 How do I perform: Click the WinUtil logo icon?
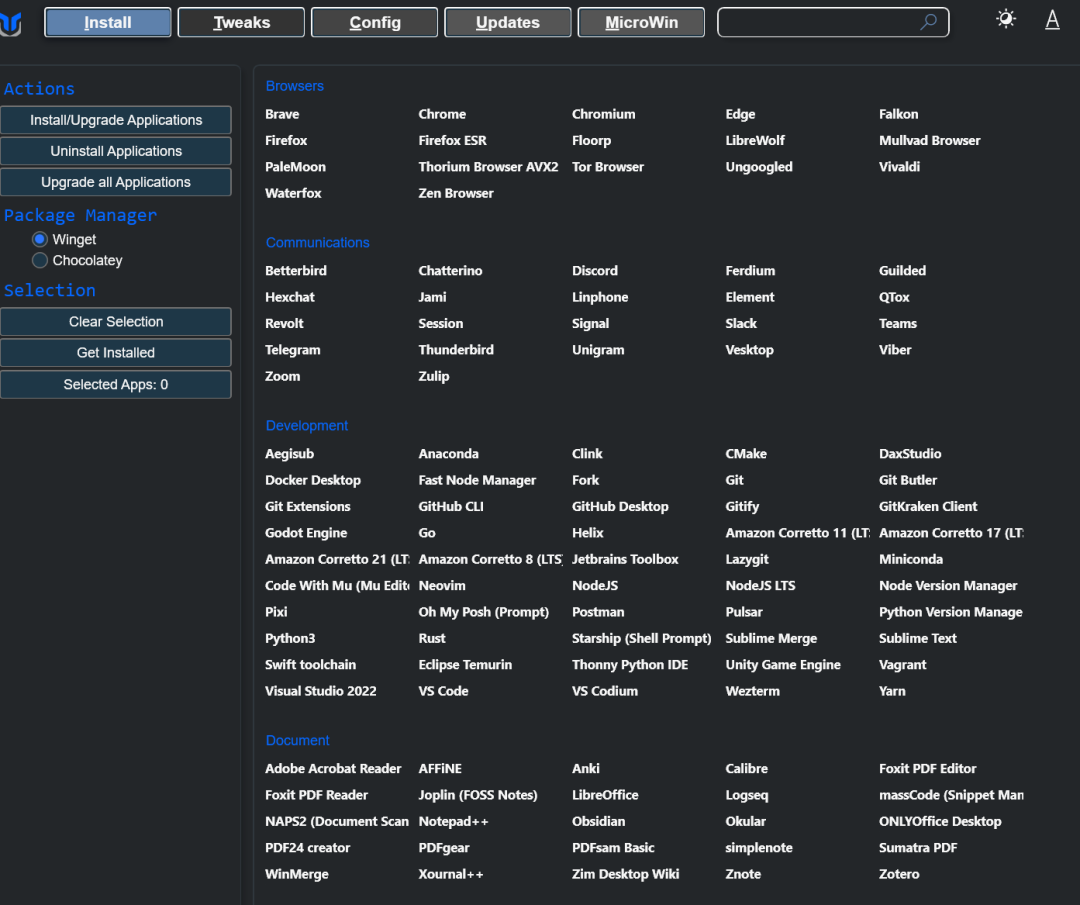[10, 23]
